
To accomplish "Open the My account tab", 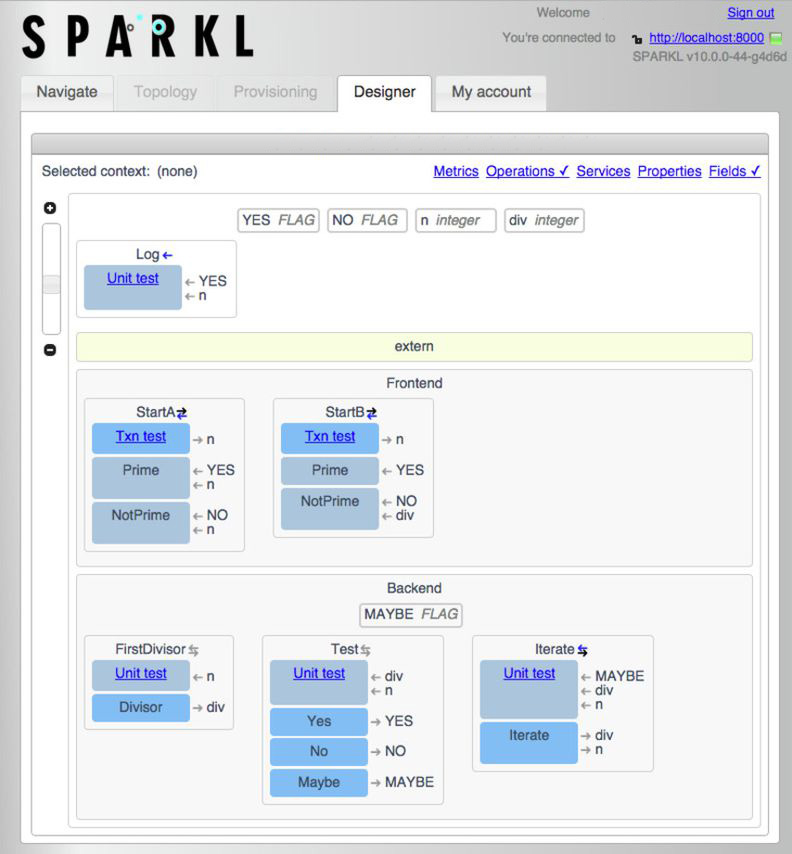I will point(491,92).
